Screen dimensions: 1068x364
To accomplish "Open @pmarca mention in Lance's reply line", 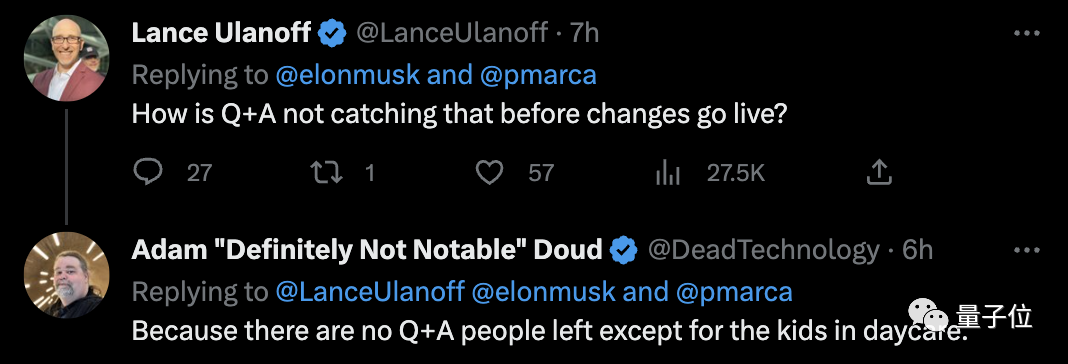I will tap(538, 75).
